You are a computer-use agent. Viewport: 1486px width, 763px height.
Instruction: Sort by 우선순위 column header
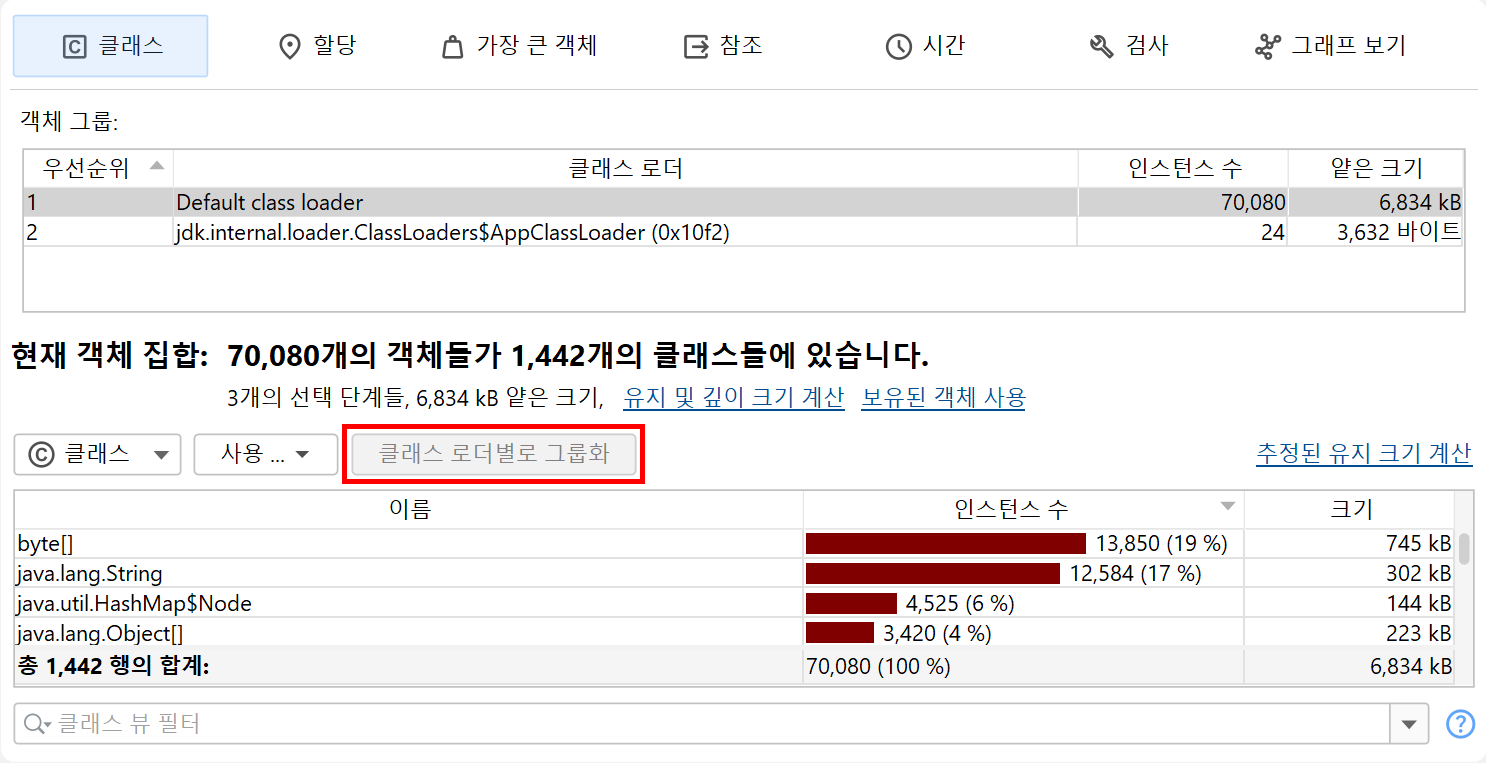pos(97,168)
